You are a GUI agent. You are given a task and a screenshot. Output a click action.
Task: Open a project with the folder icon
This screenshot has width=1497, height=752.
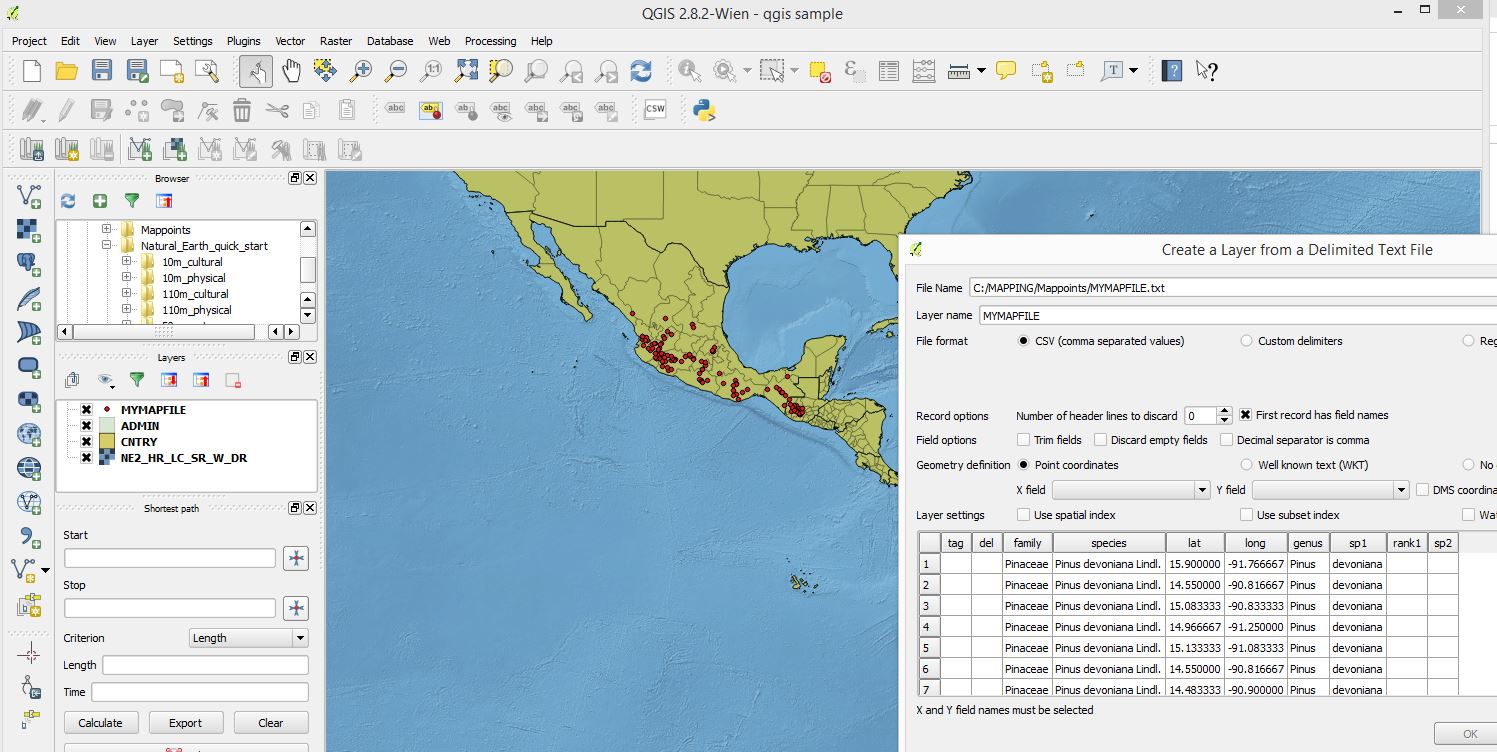(x=66, y=70)
